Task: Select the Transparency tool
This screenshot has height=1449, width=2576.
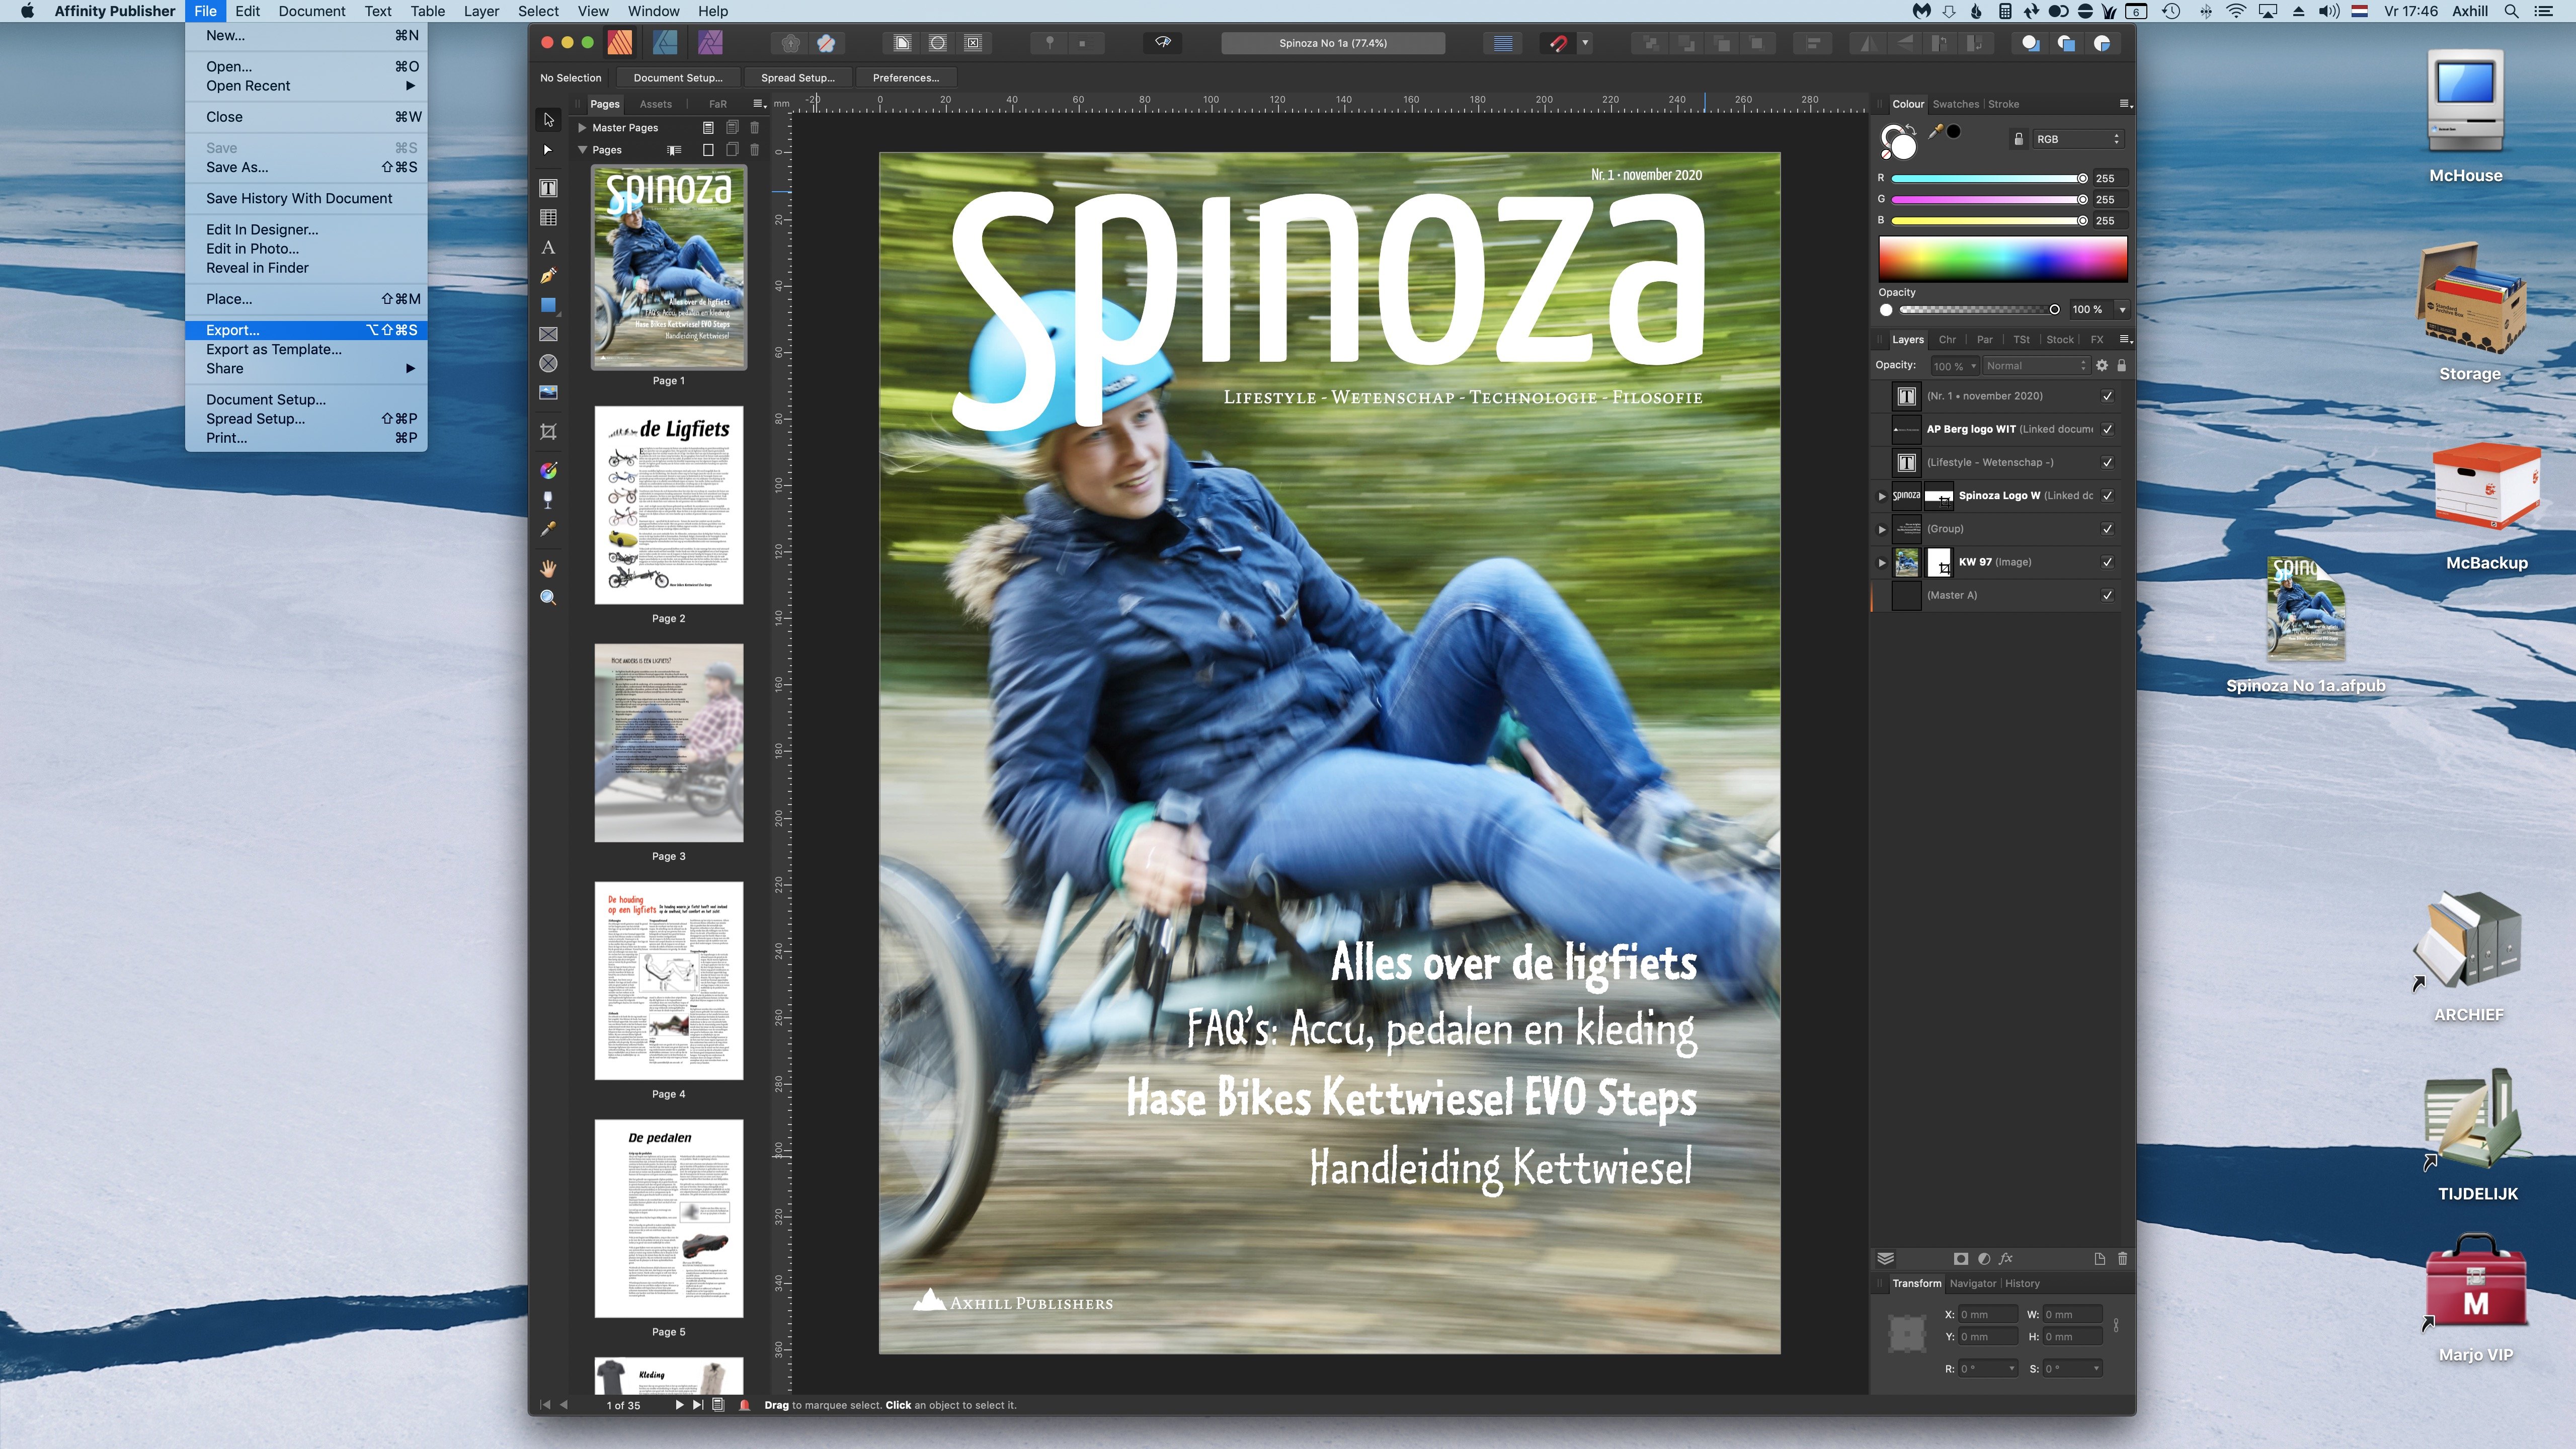Action: (x=548, y=500)
